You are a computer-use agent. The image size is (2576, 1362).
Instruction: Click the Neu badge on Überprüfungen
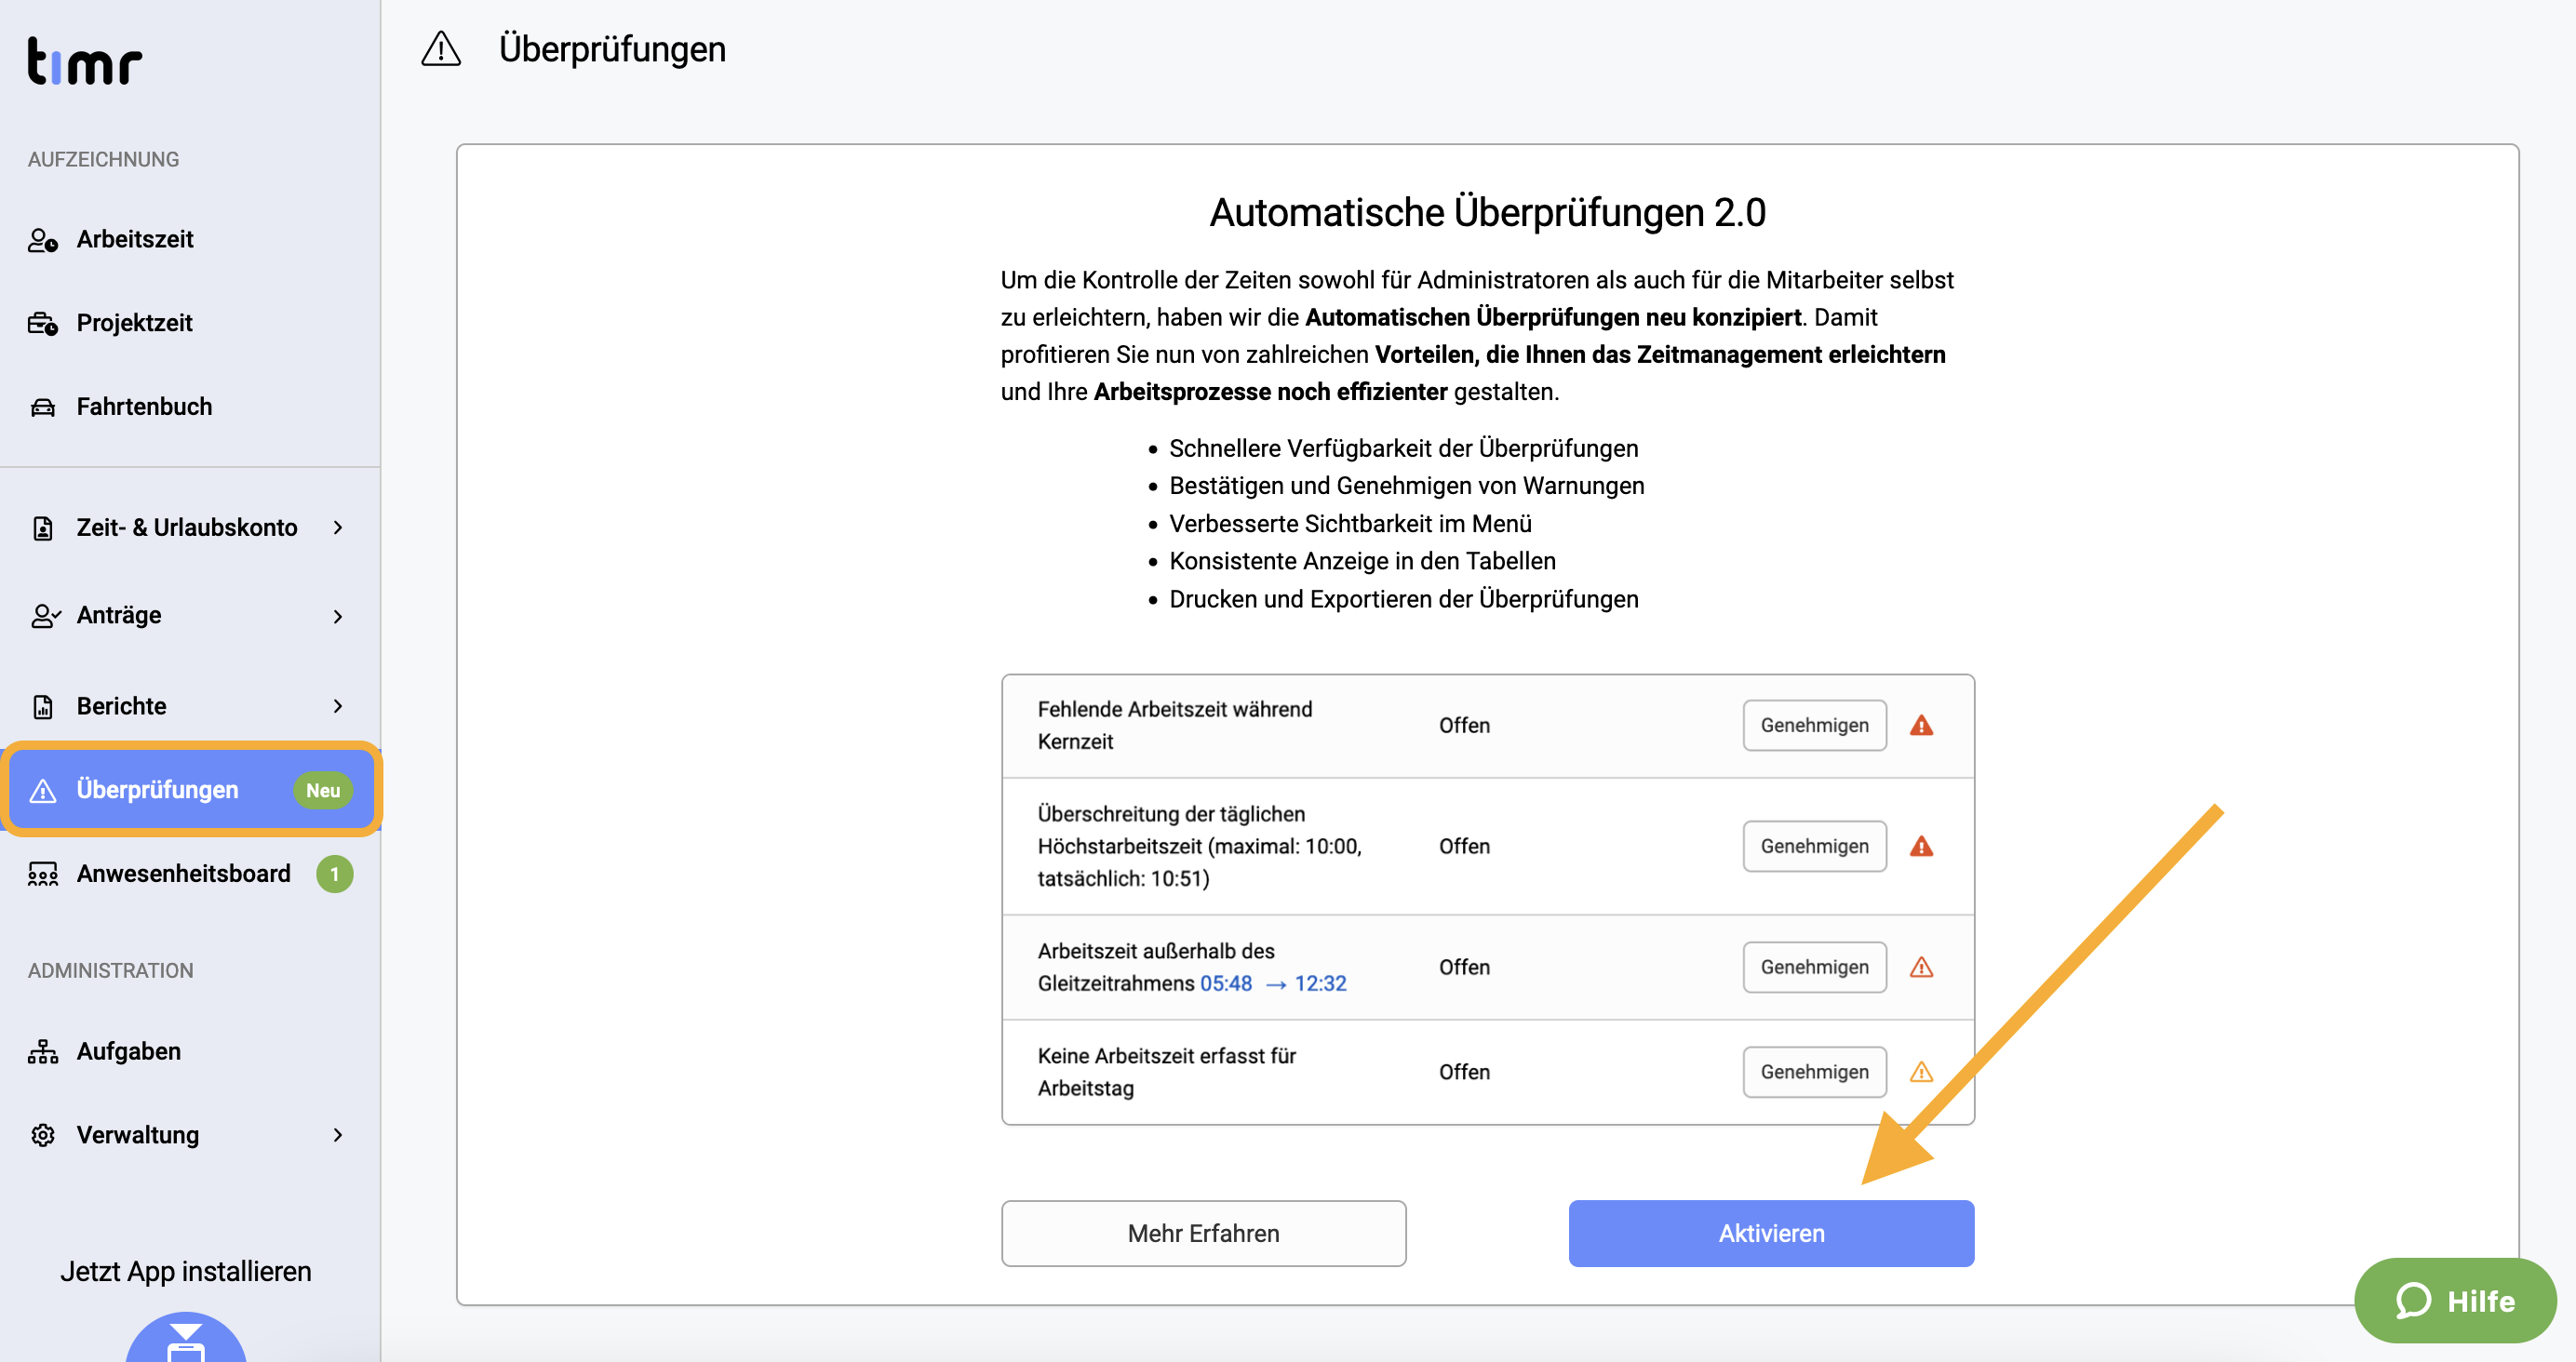(x=323, y=790)
